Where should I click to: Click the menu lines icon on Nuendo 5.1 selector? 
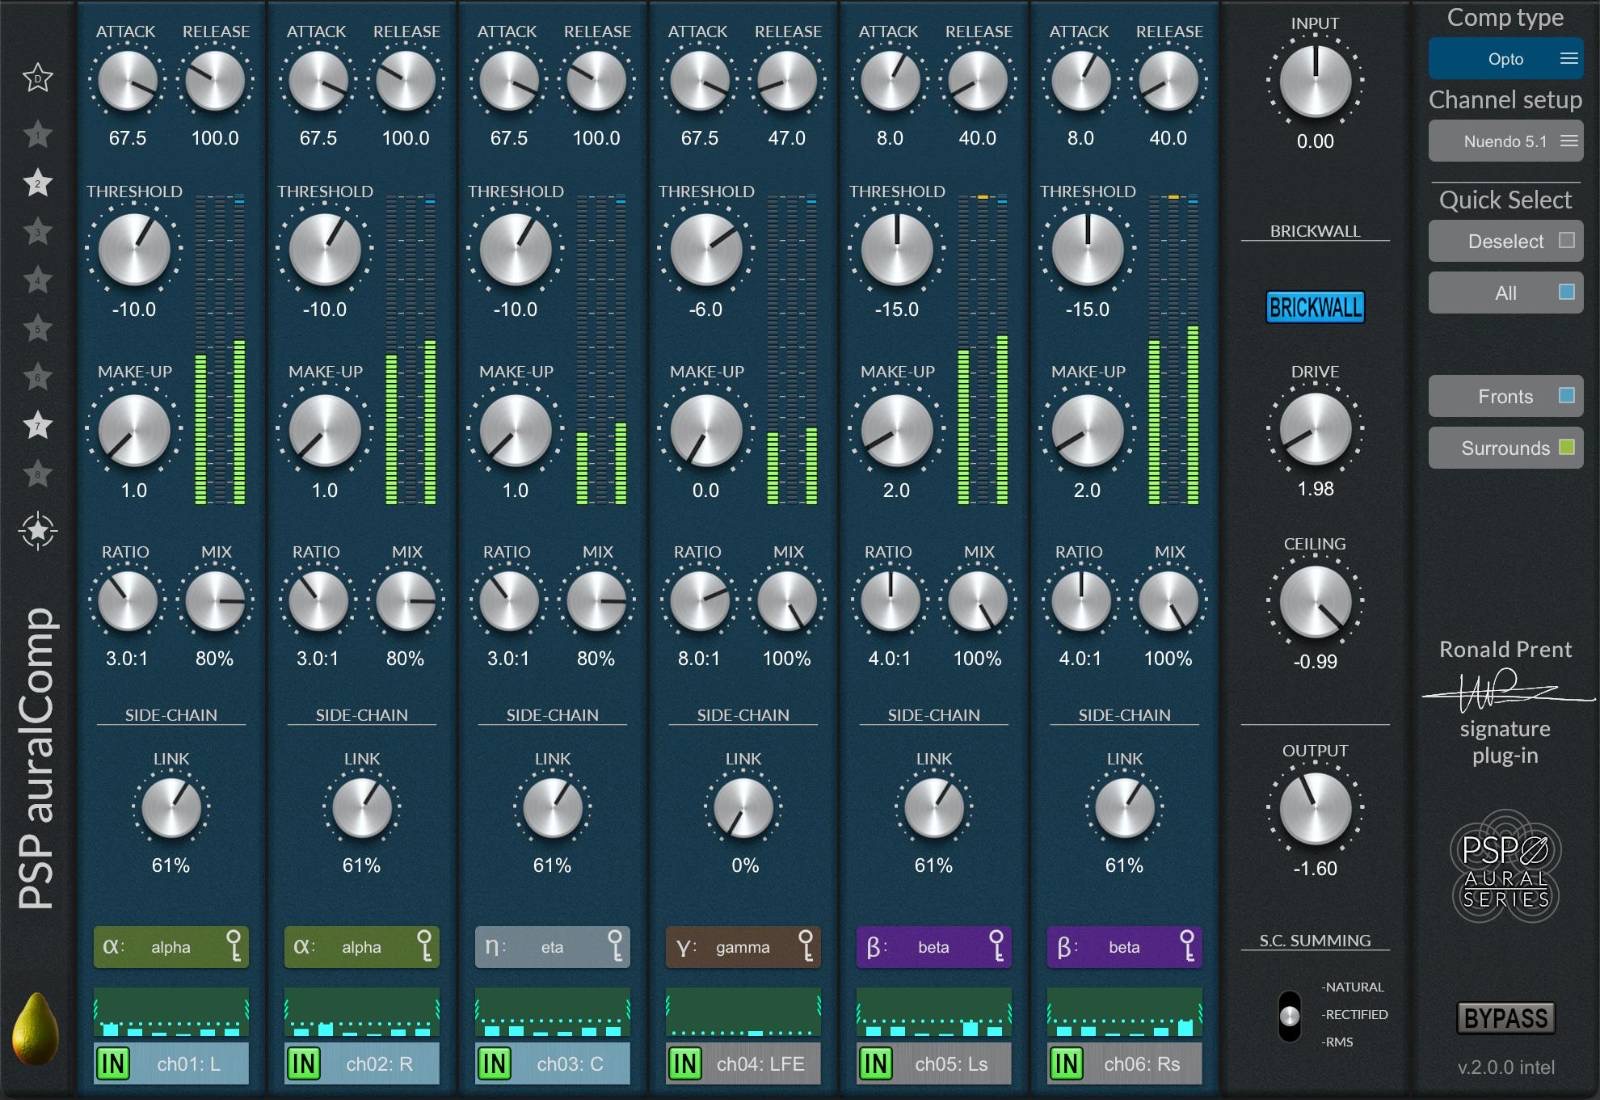click(1569, 141)
